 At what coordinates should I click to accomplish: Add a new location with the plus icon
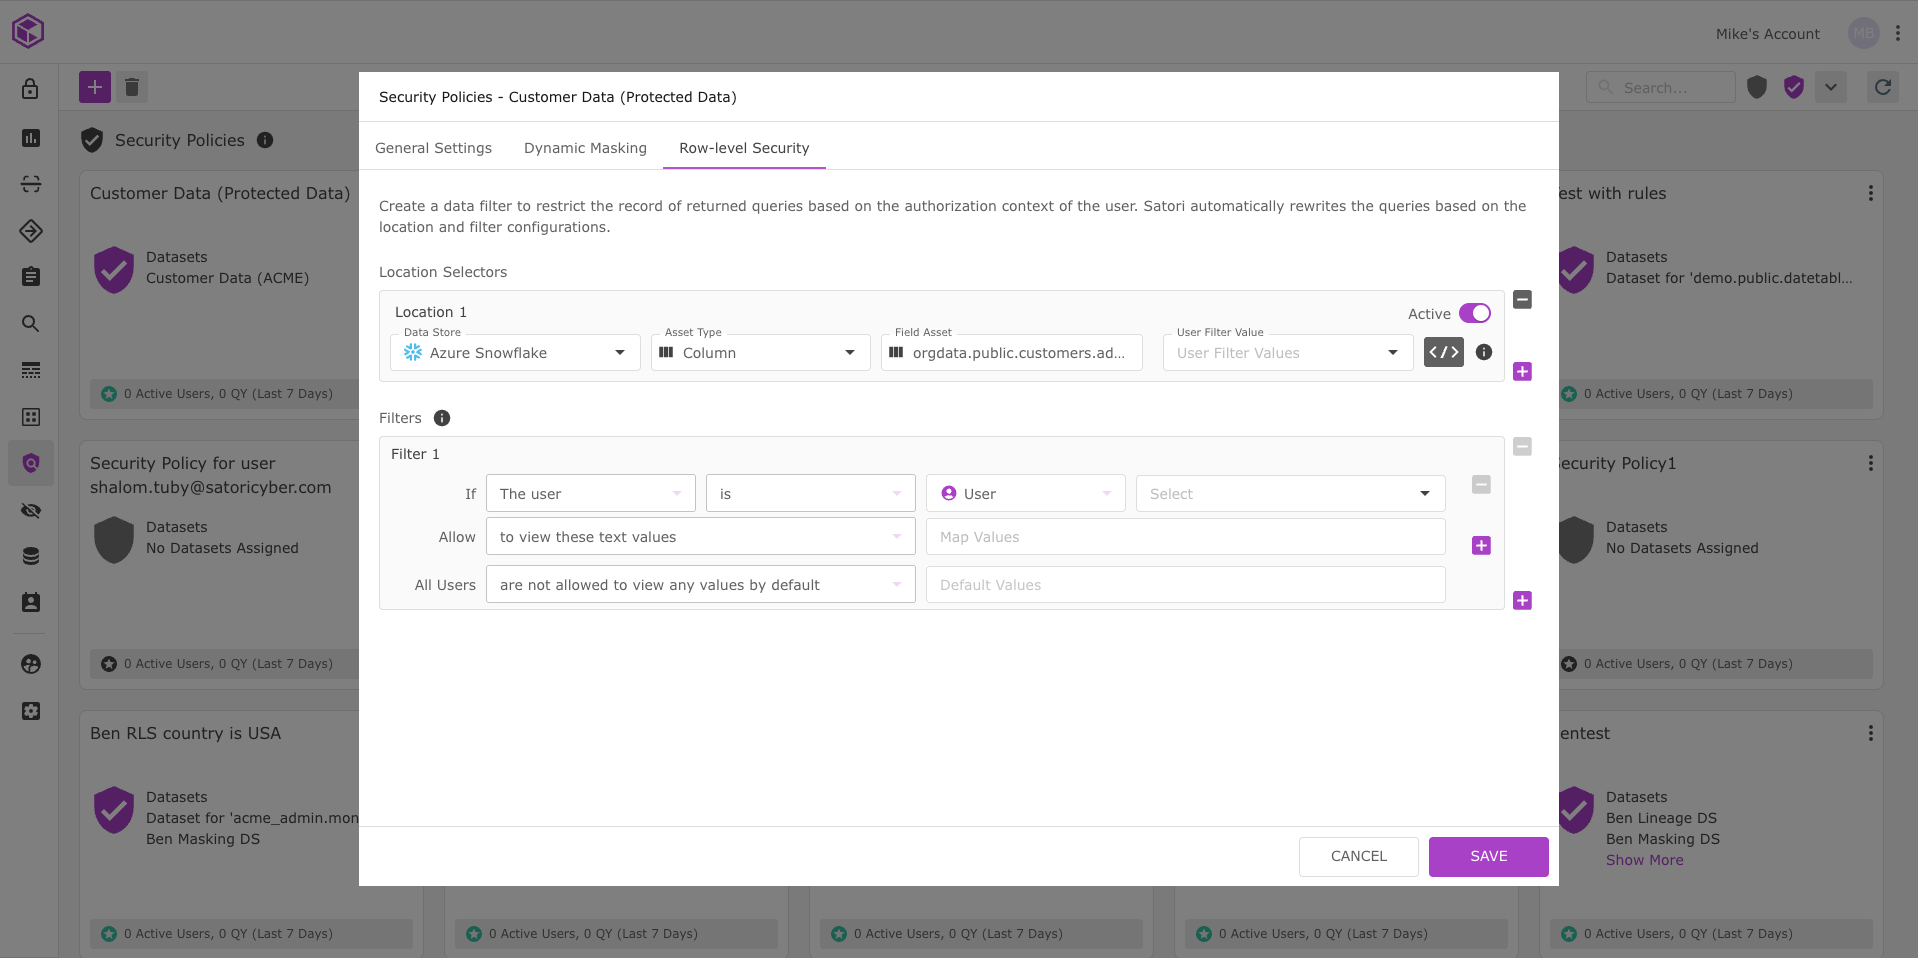(x=1522, y=372)
